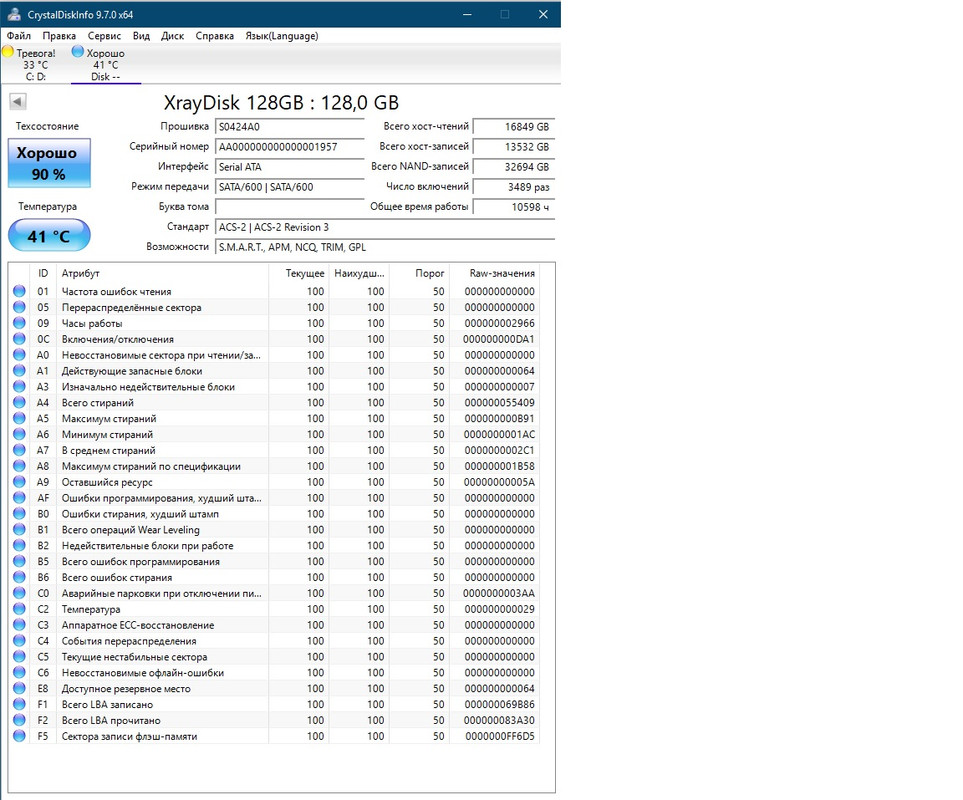This screenshot has height=800, width=963.
Task: Open the Сервис menu
Action: coord(104,36)
